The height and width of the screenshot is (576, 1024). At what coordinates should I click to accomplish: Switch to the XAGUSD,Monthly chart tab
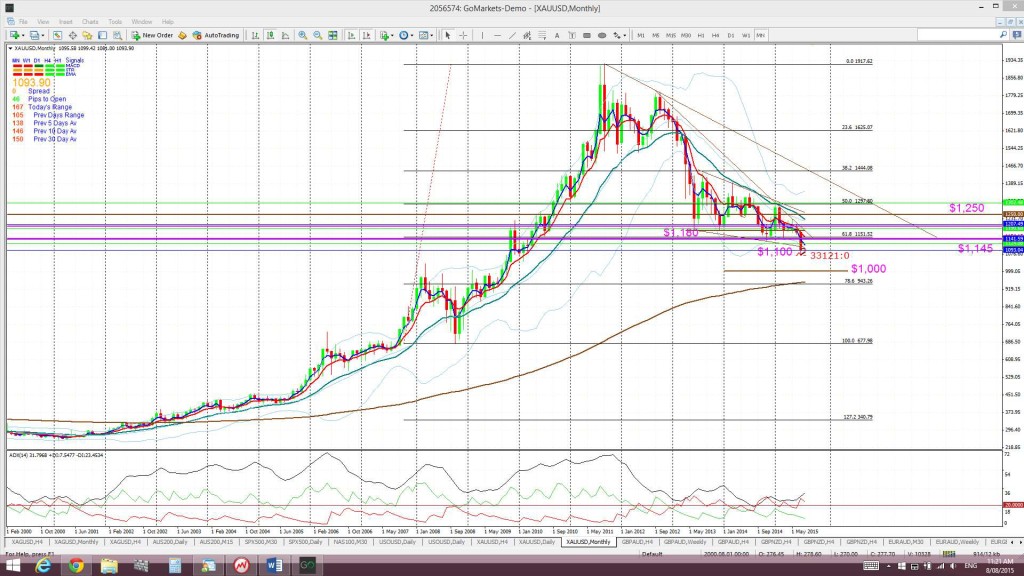(76, 542)
